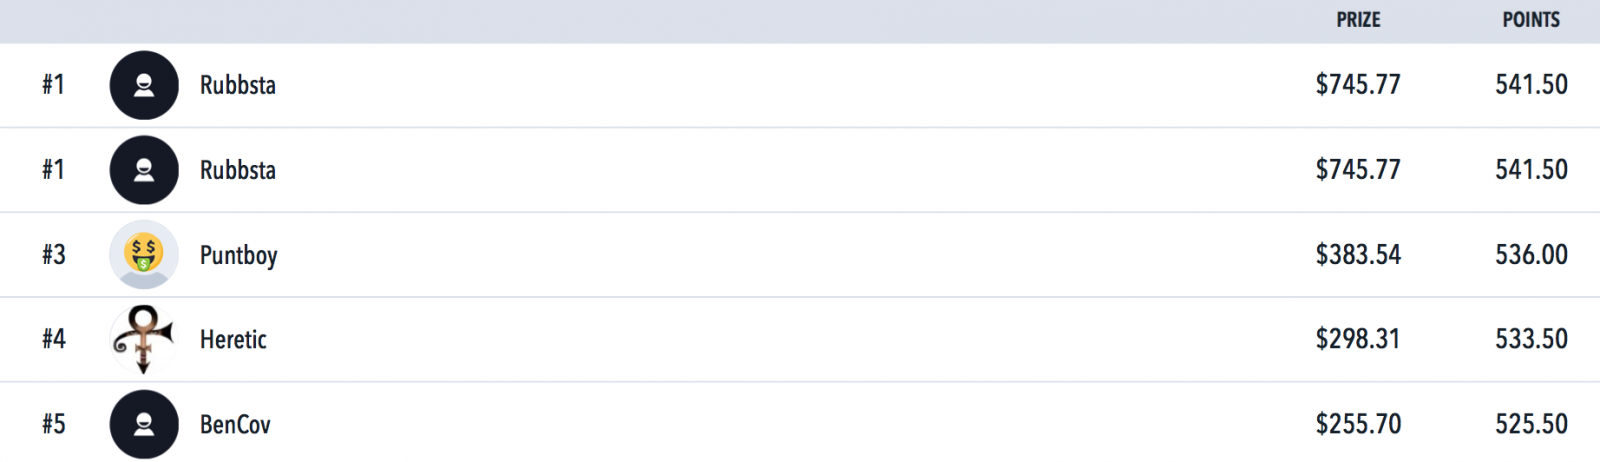Image resolution: width=1600 pixels, height=462 pixels.
Task: Click the $298.31 prize amount
Action: 1358,340
